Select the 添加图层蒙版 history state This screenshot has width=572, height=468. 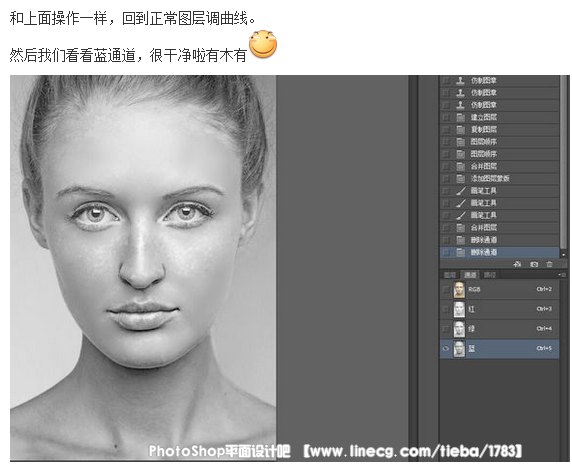click(499, 178)
